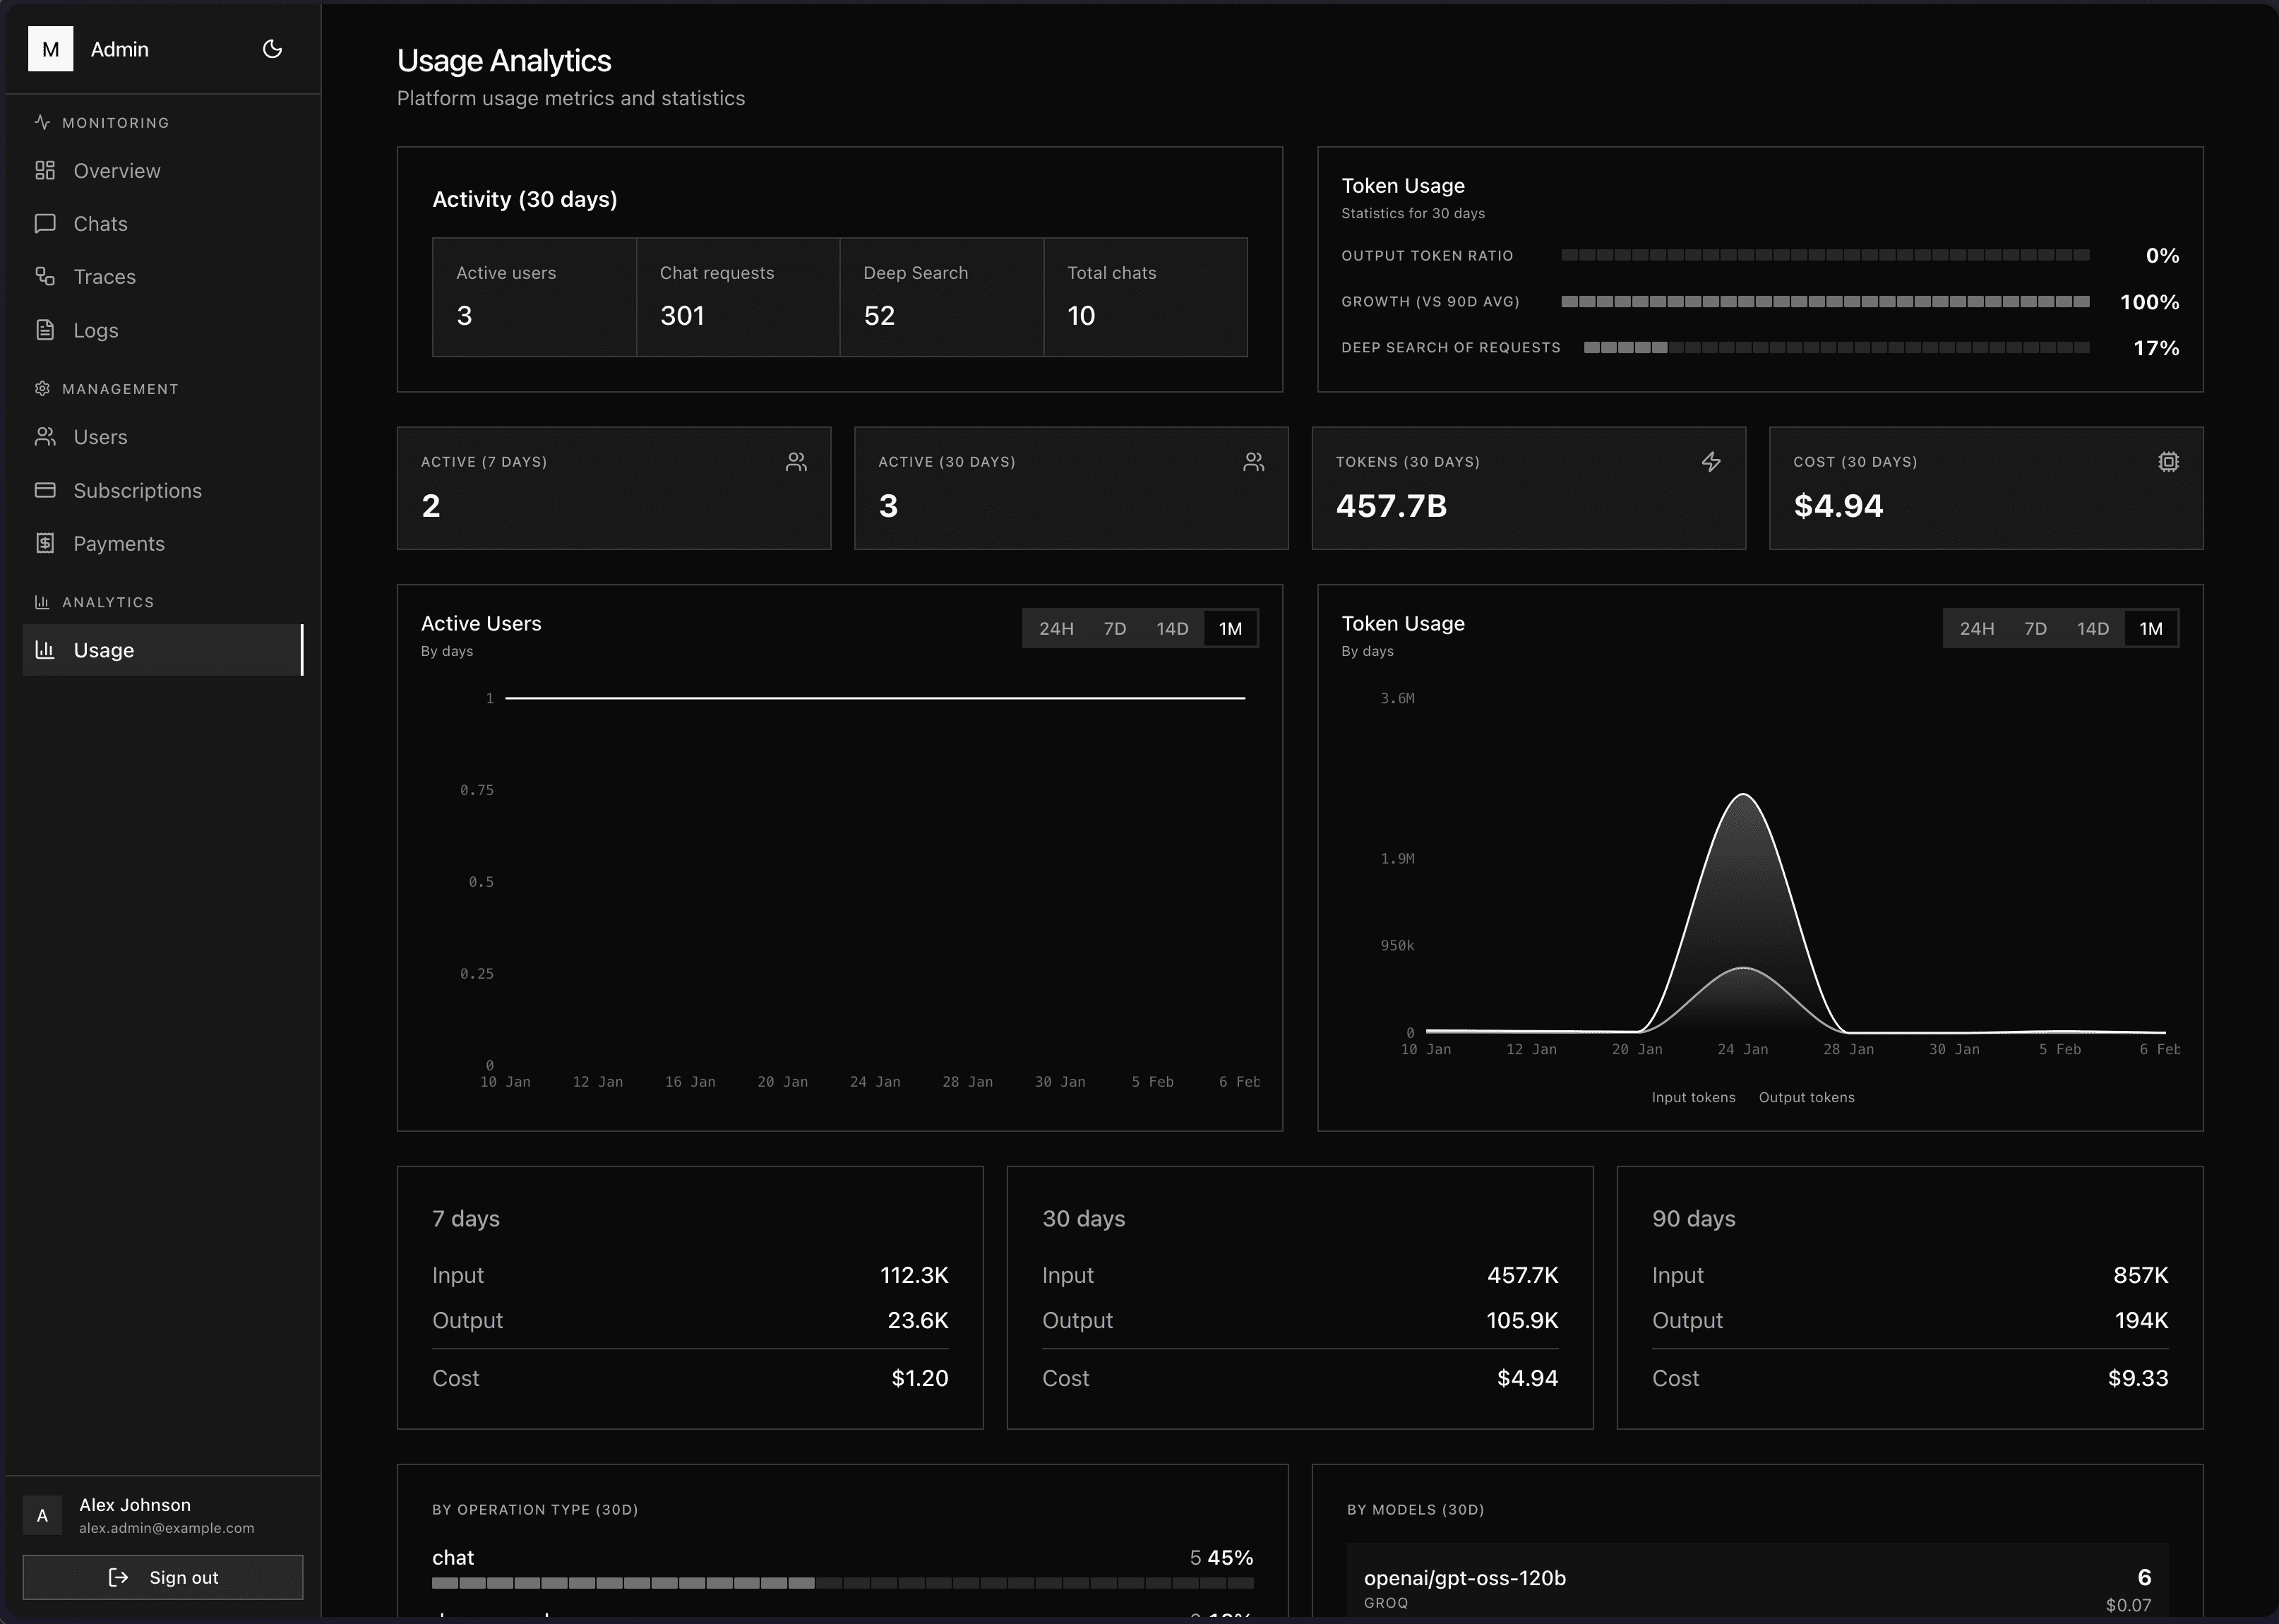Toggle dark mode with the moon icon
The image size is (2279, 1624).
coord(273,48)
